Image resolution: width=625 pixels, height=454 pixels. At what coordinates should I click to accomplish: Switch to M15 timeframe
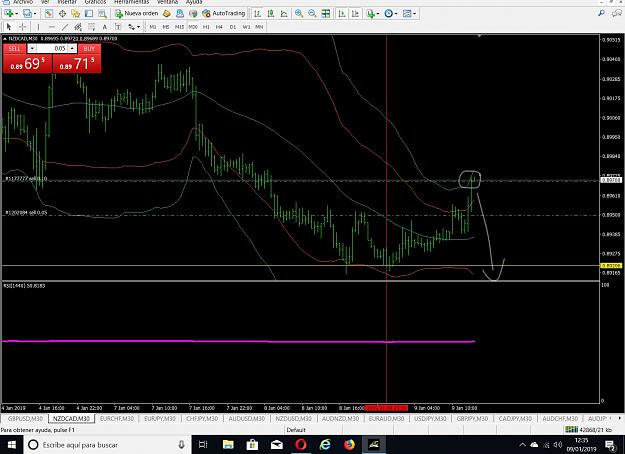pyautogui.click(x=179, y=27)
